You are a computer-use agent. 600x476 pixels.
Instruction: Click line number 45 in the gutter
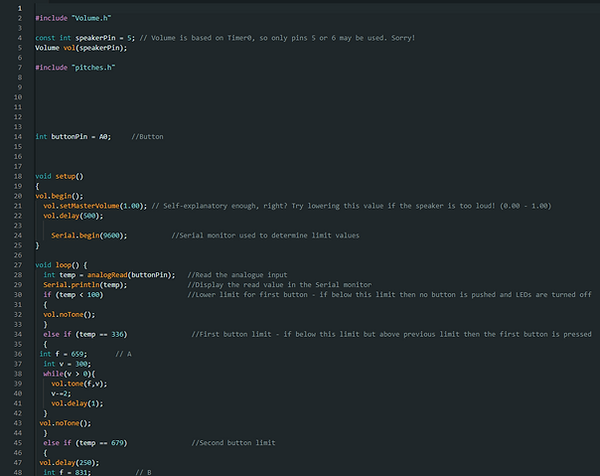(19, 441)
